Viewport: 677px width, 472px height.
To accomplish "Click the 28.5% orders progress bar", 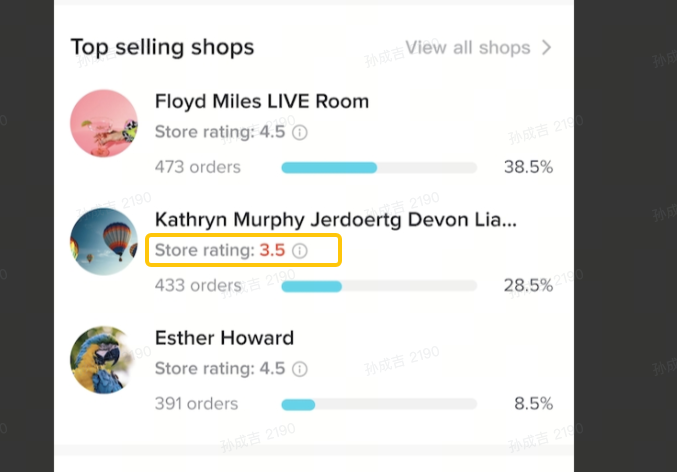I will click(x=379, y=286).
